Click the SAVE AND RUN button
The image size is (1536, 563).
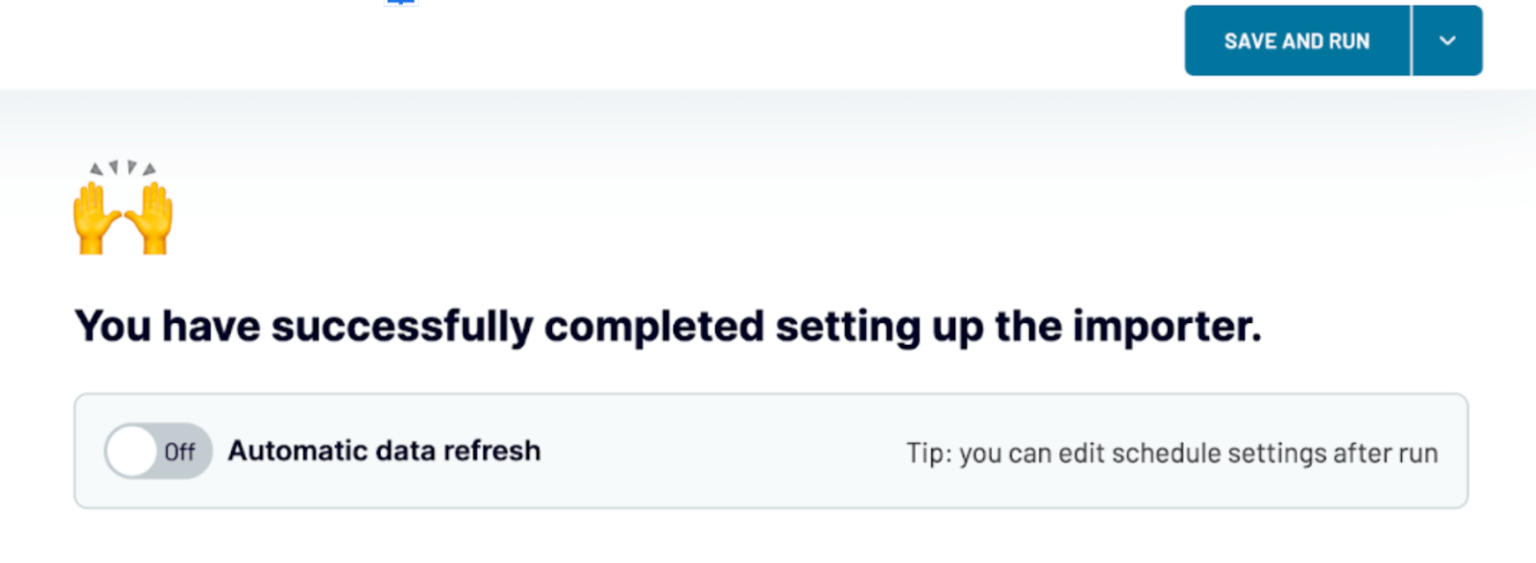(x=1297, y=41)
